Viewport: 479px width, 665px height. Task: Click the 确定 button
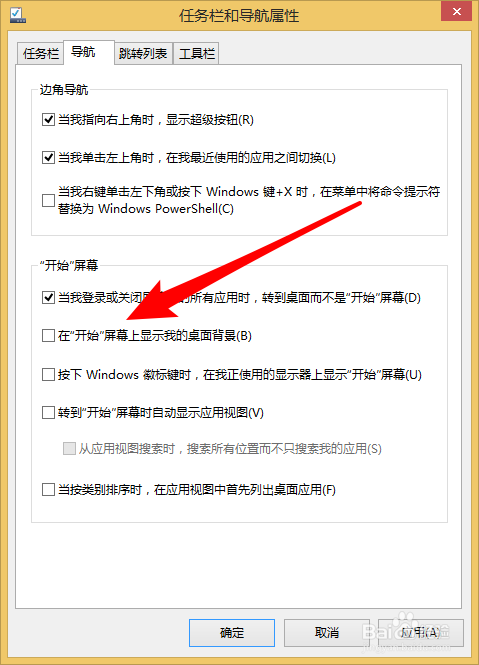pyautogui.click(x=232, y=633)
